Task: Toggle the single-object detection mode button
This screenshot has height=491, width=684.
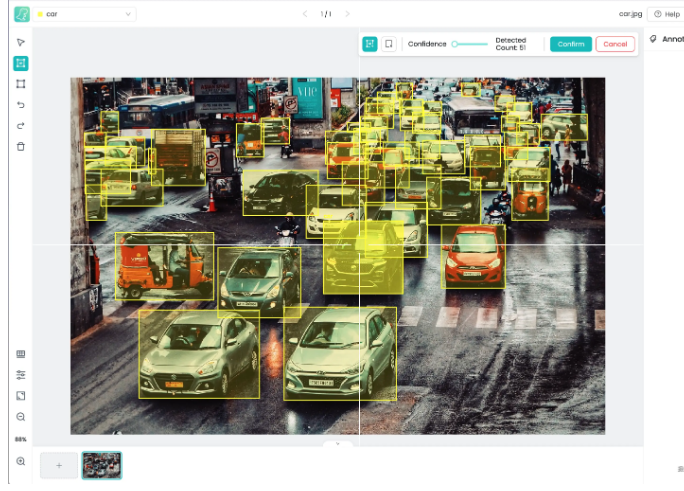Action: pos(389,44)
